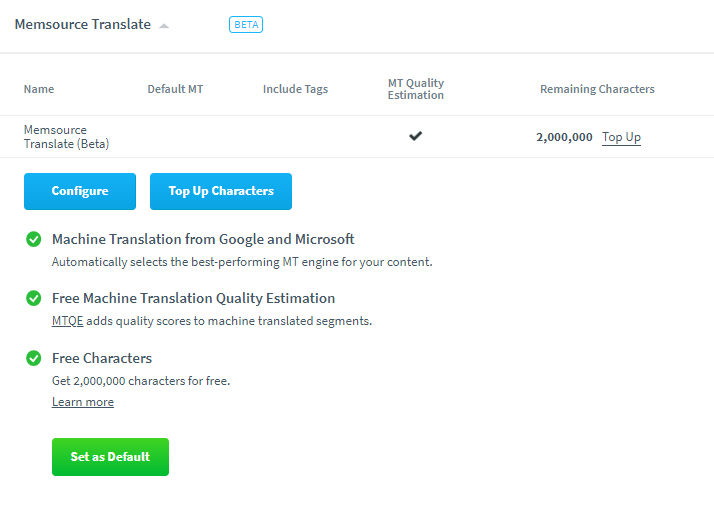
Task: Click the Memsource Translate section title
Action: tap(83, 25)
